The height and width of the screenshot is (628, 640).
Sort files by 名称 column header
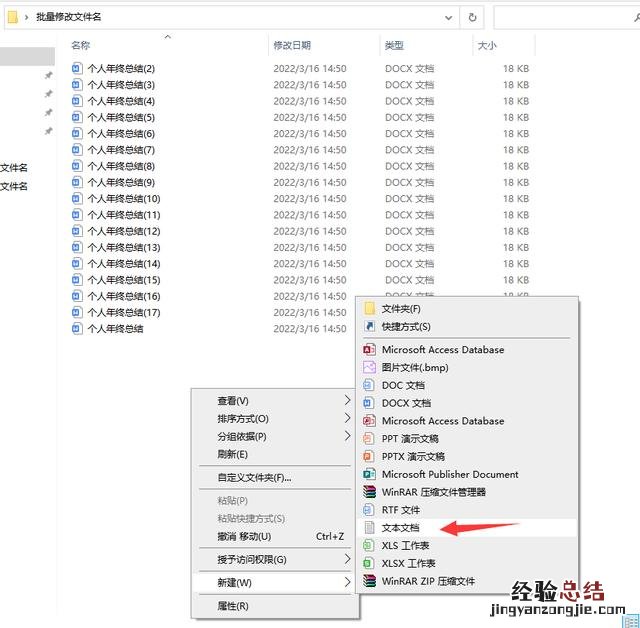[80, 45]
